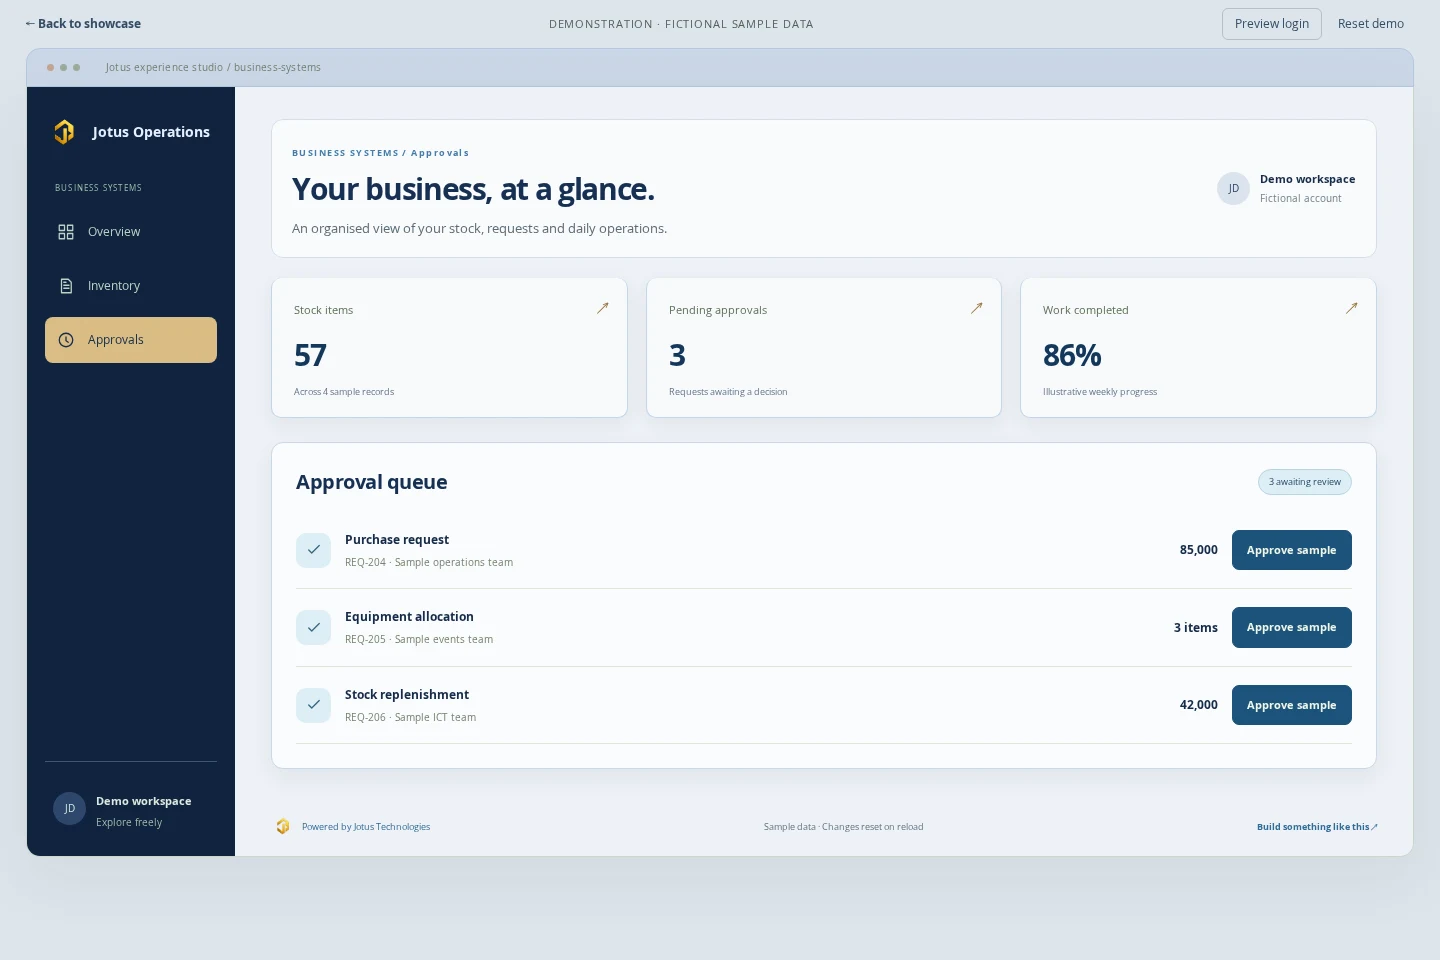The width and height of the screenshot is (1440, 960).
Task: Click the checkmark icon beside Stock replenishment
Action: (x=313, y=705)
